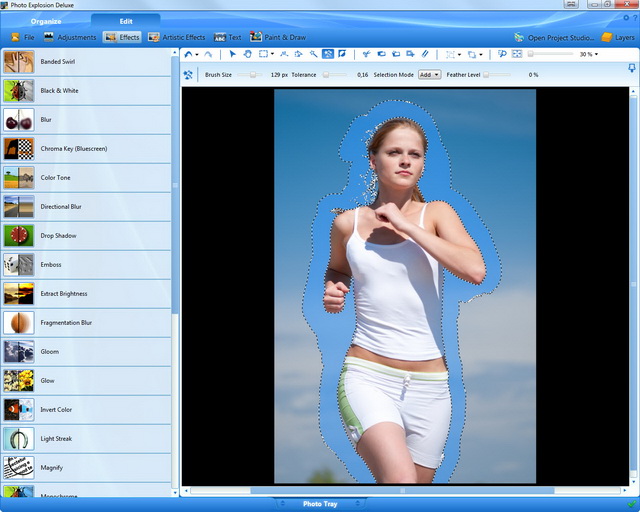Select the arrow pointer tool
Image resolution: width=640 pixels, height=512 pixels.
[x=232, y=54]
